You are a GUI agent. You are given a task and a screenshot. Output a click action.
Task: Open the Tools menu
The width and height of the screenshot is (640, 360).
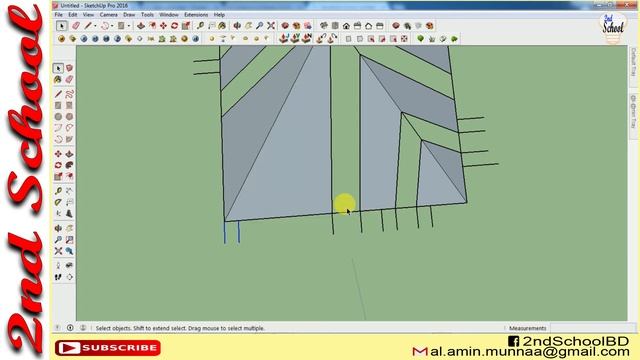(147, 15)
